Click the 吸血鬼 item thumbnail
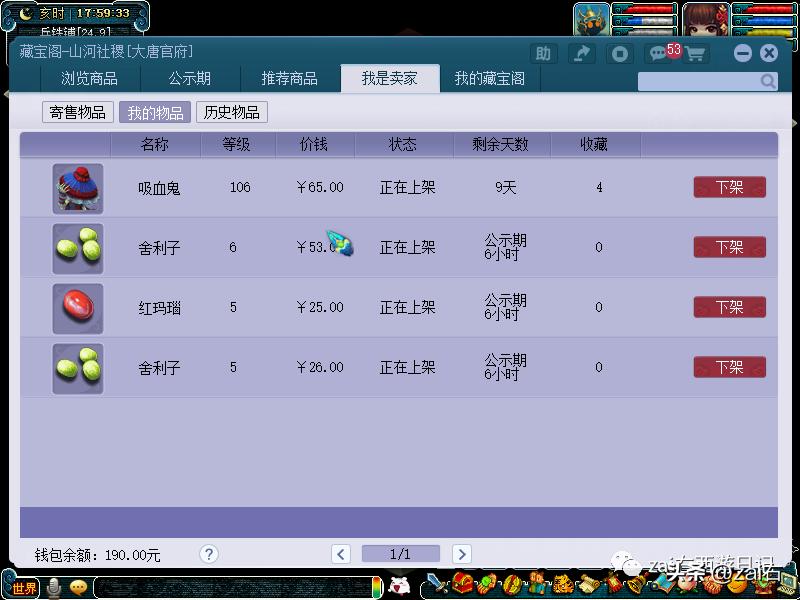 (x=78, y=189)
